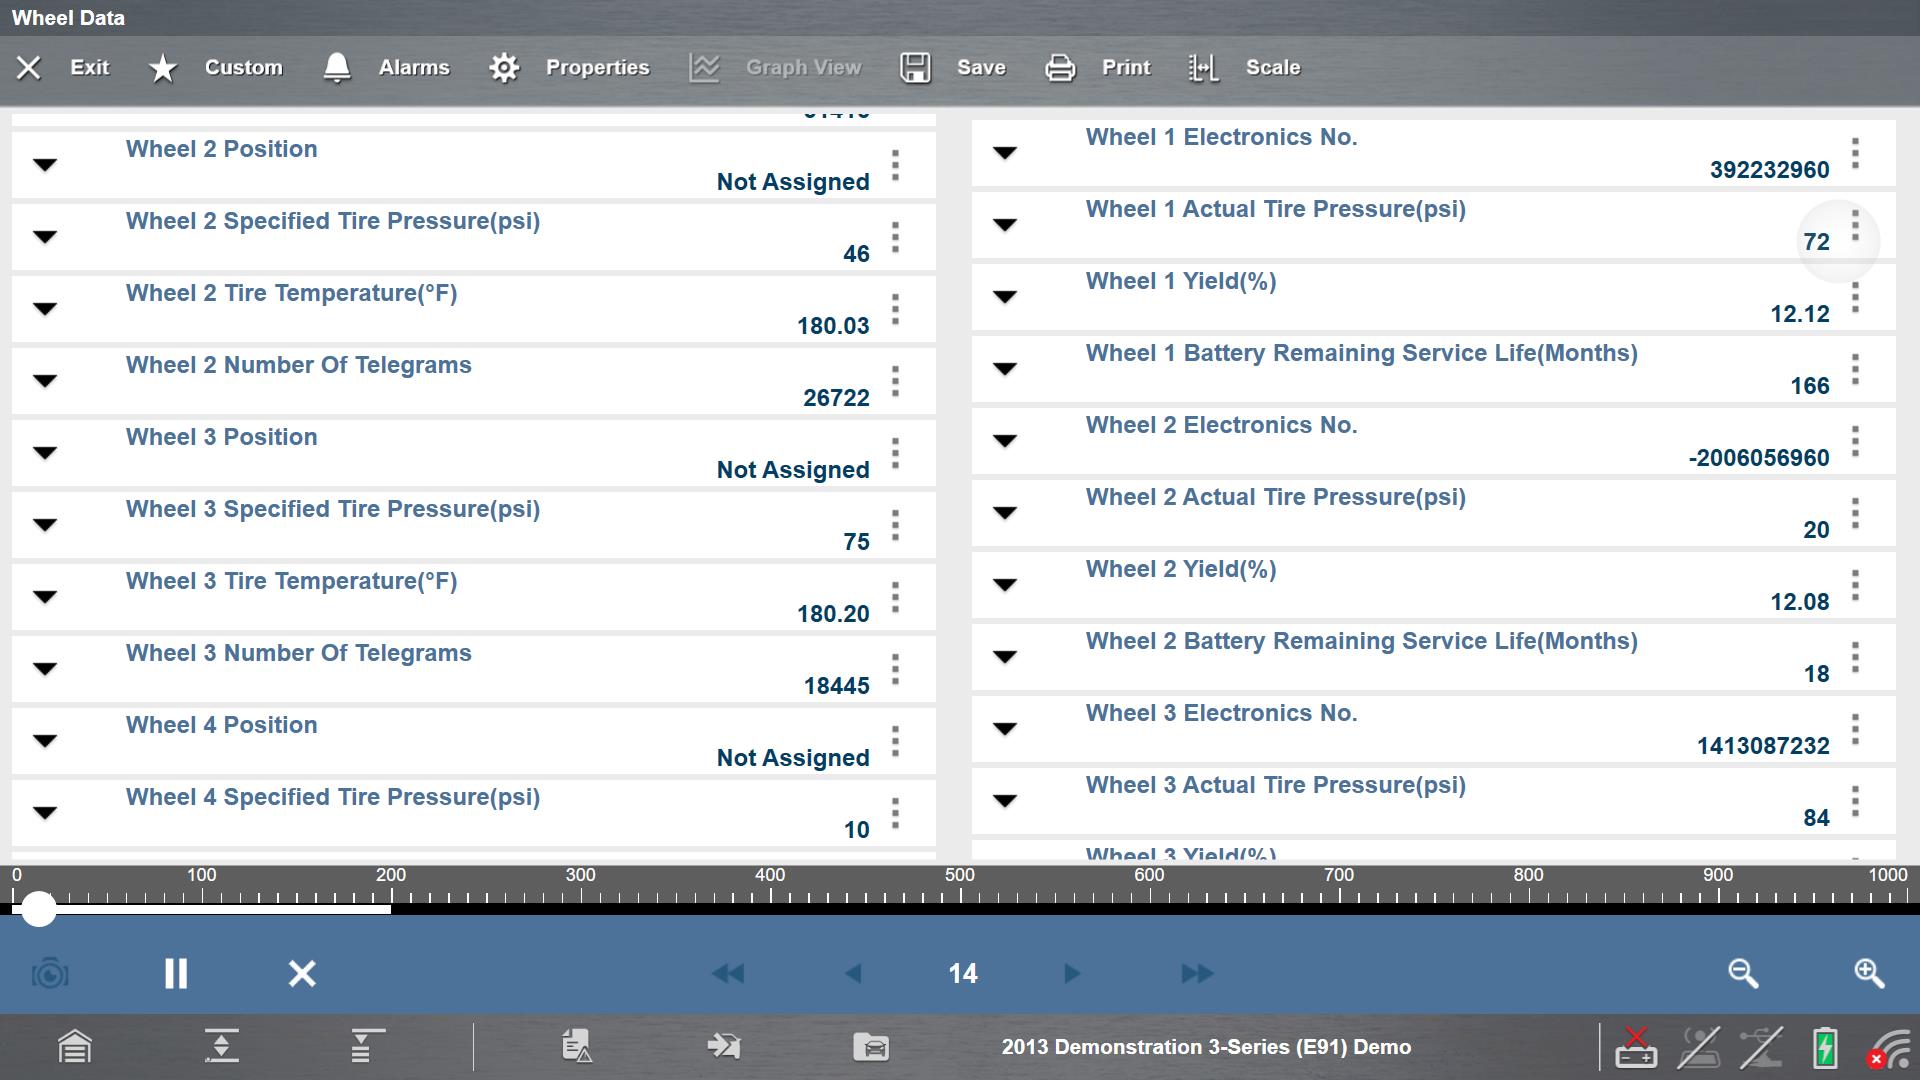Viewport: 1920px width, 1080px height.
Task: Open options menu for Wheel 2 Electronics No.
Action: click(x=1855, y=441)
